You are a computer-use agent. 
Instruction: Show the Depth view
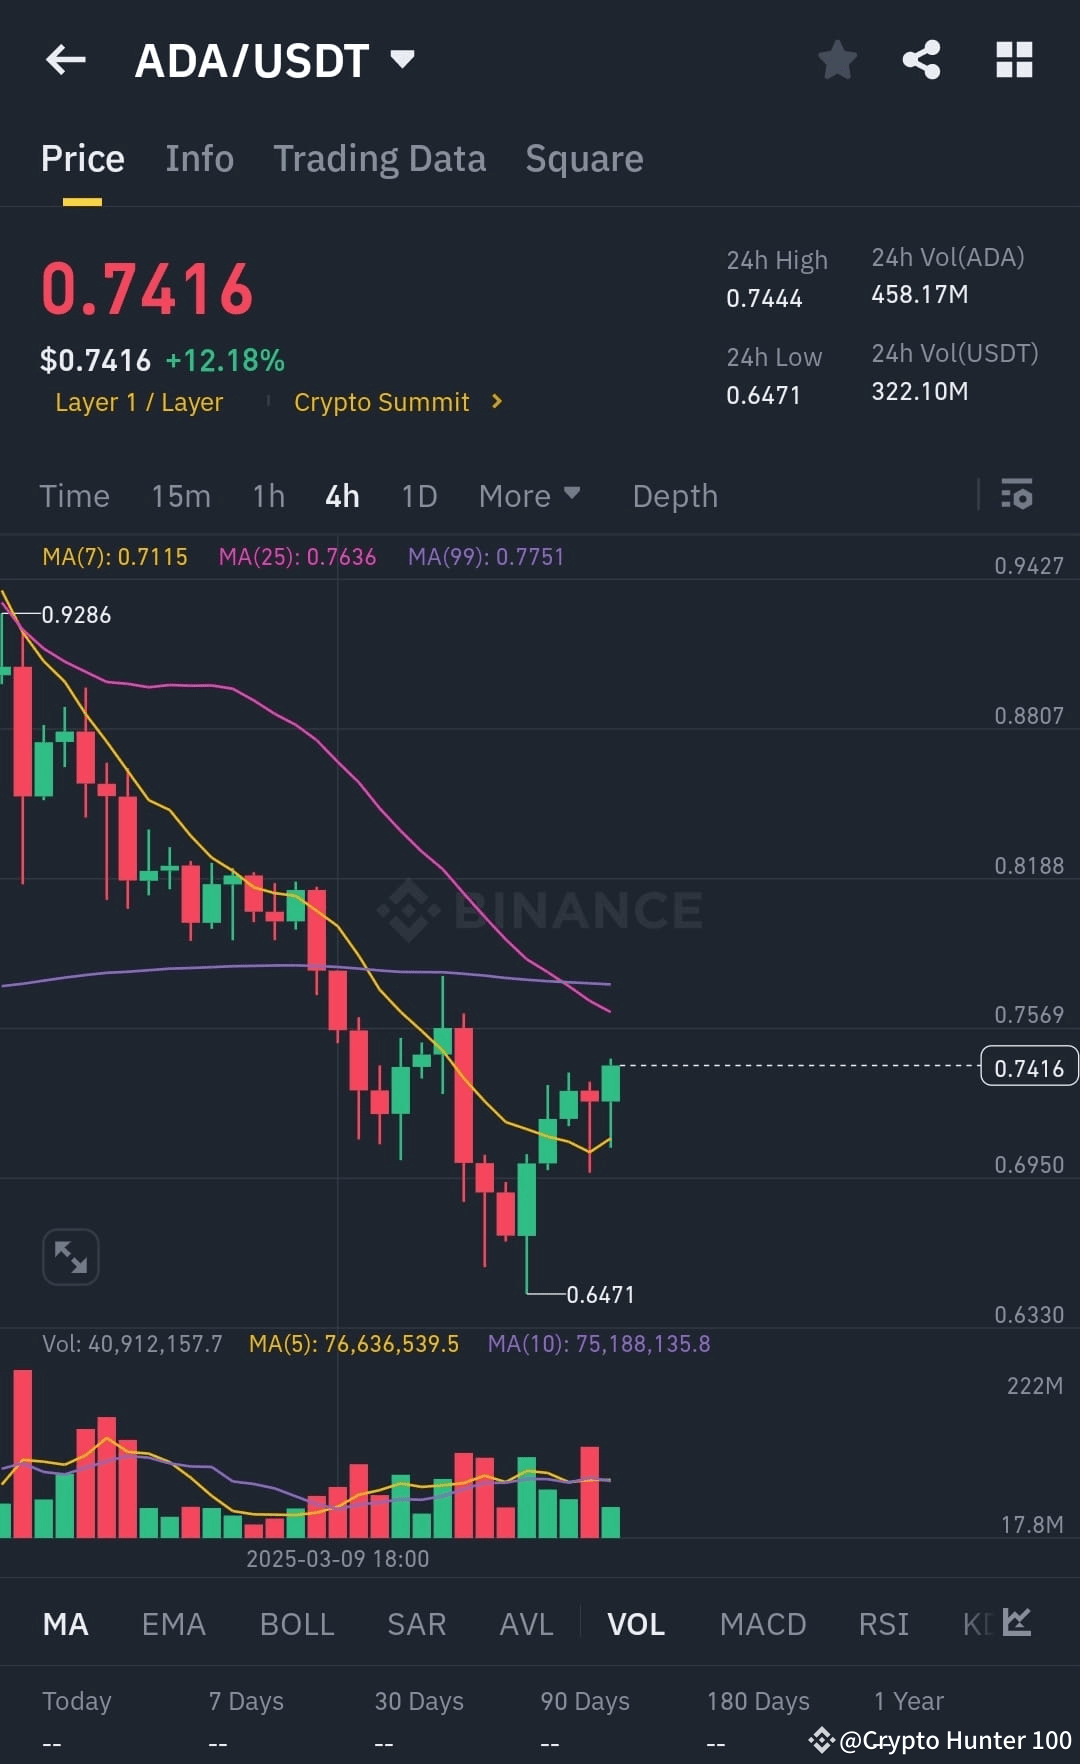[674, 495]
